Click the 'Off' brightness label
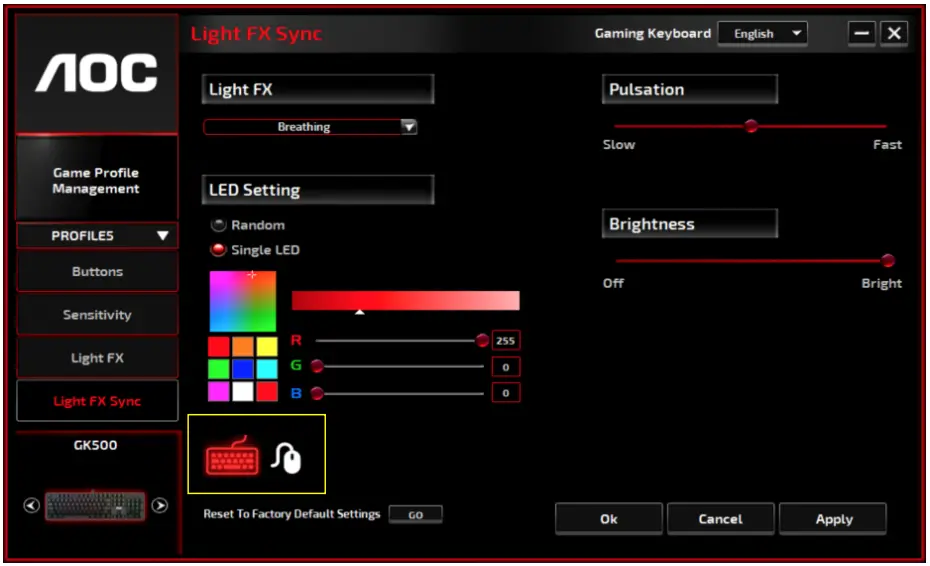Viewport: 930px width, 566px height. click(x=613, y=283)
